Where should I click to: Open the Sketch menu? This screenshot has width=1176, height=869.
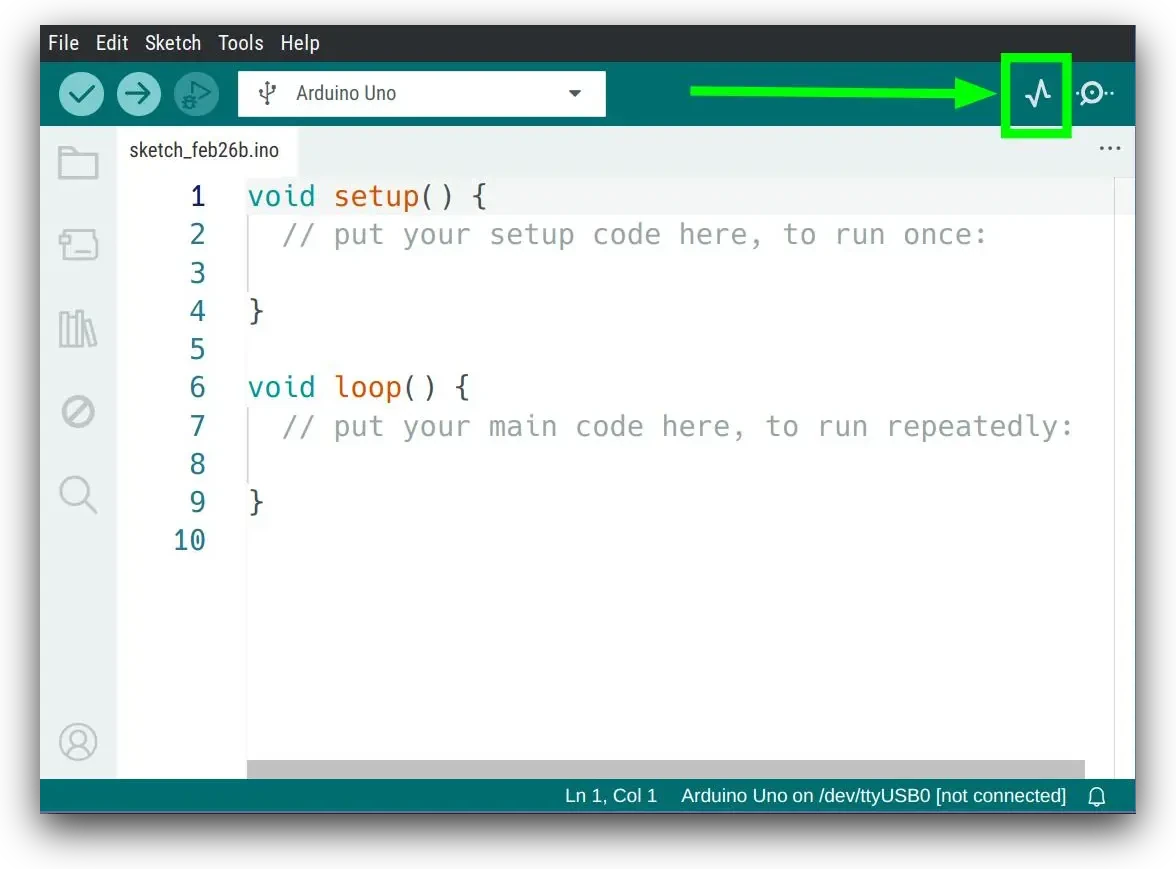click(x=173, y=43)
